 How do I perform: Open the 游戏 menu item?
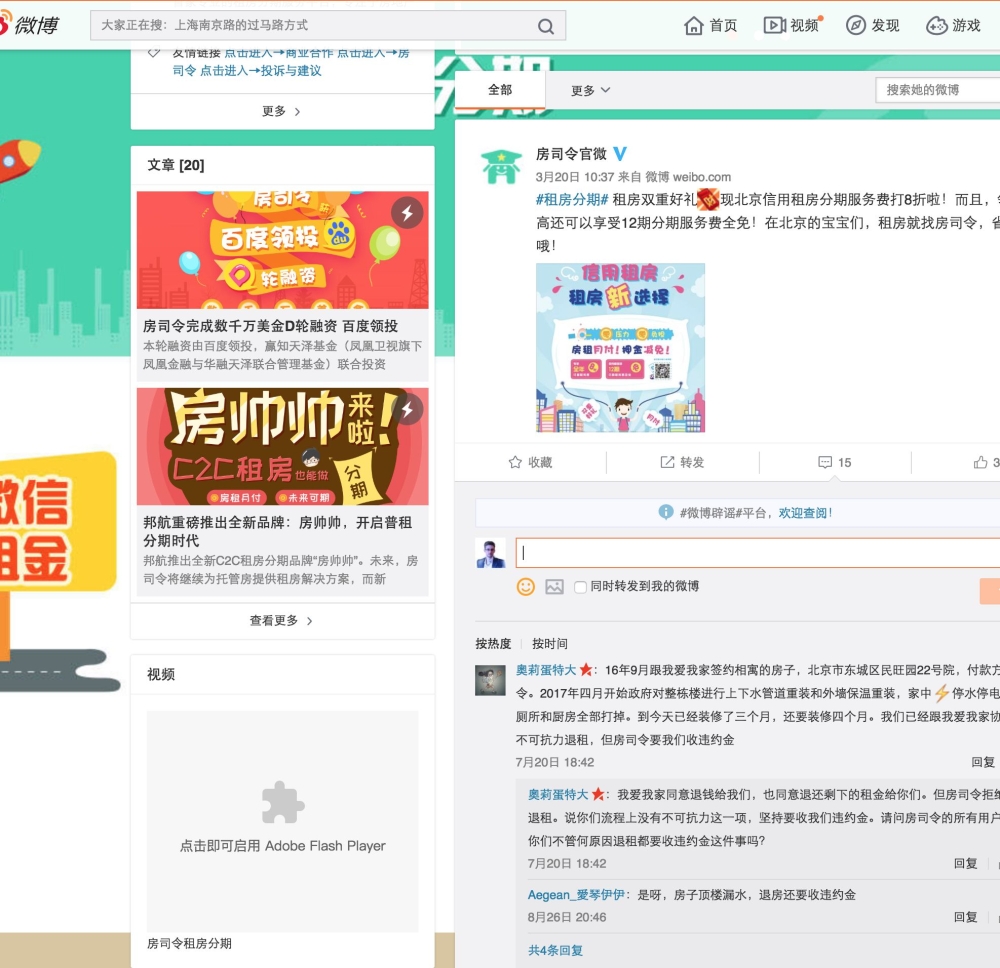[x=966, y=26]
